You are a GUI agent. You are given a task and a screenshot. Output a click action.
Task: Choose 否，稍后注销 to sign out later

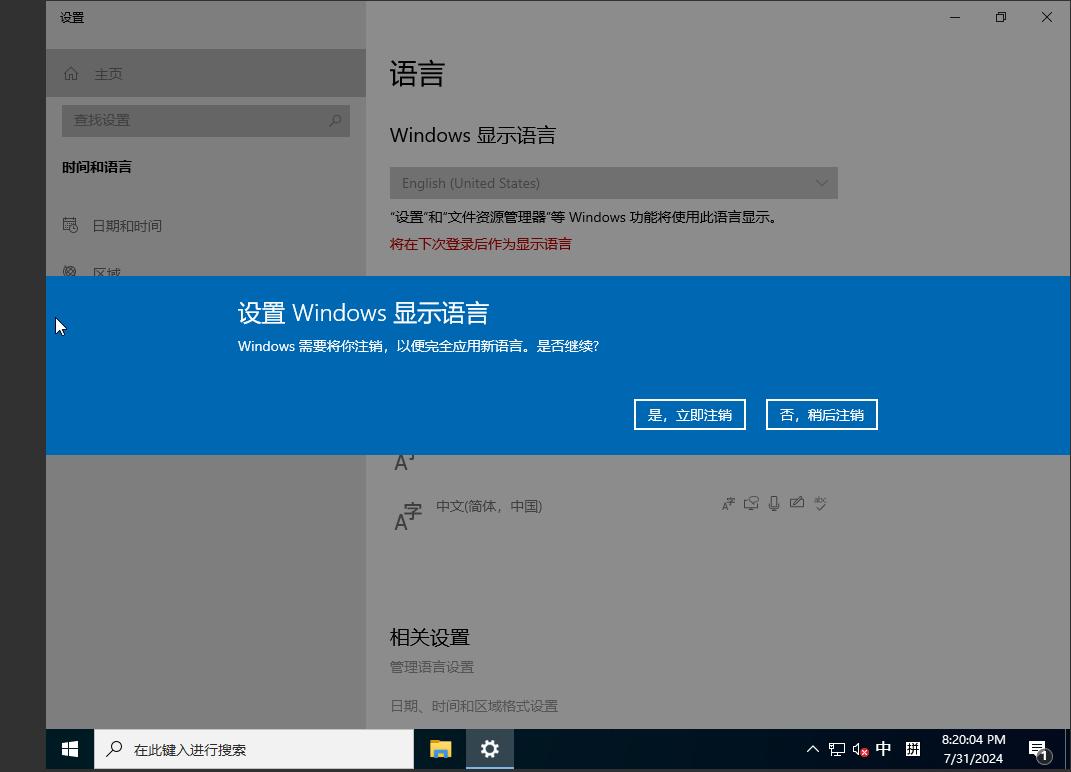[822, 415]
